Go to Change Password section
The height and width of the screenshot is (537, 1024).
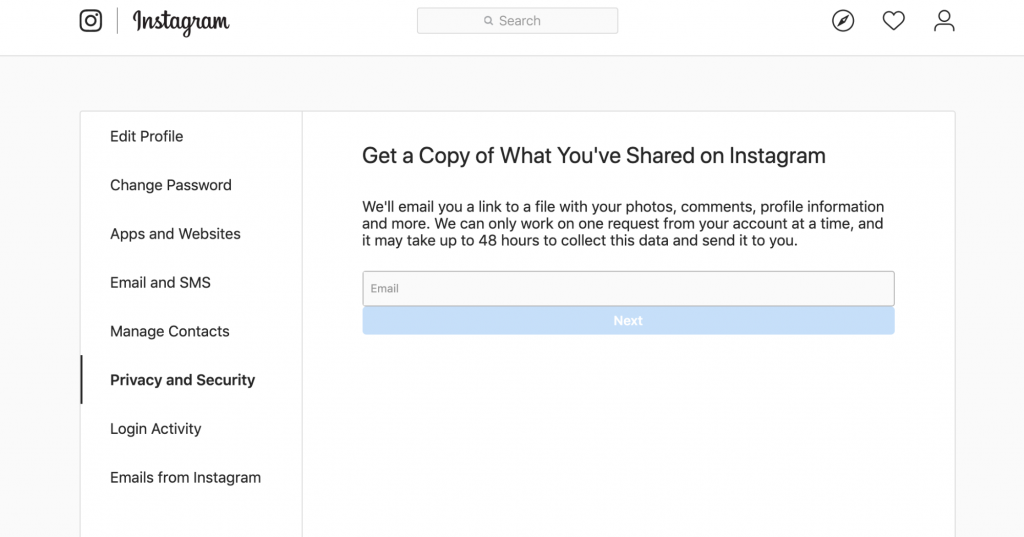[170, 185]
